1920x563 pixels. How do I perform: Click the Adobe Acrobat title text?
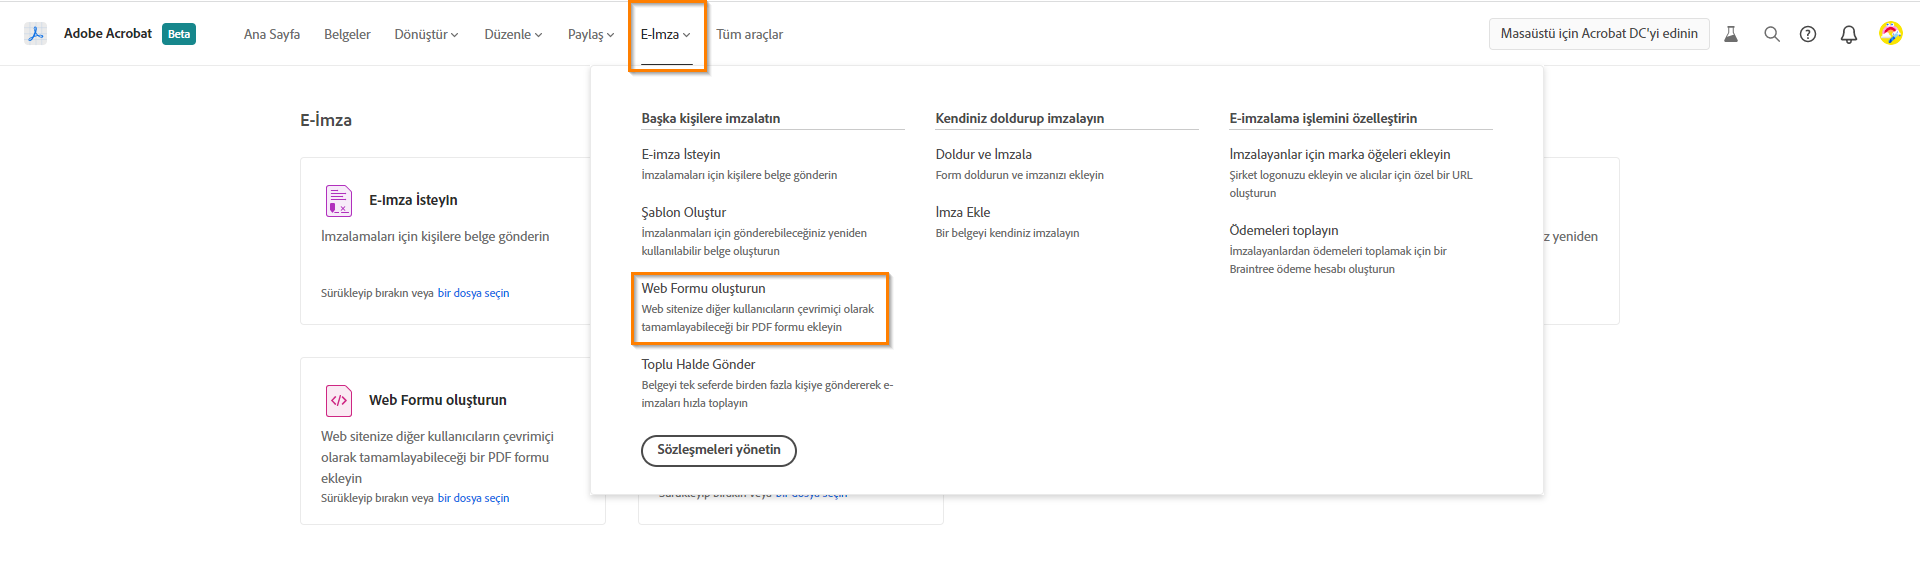tap(108, 33)
